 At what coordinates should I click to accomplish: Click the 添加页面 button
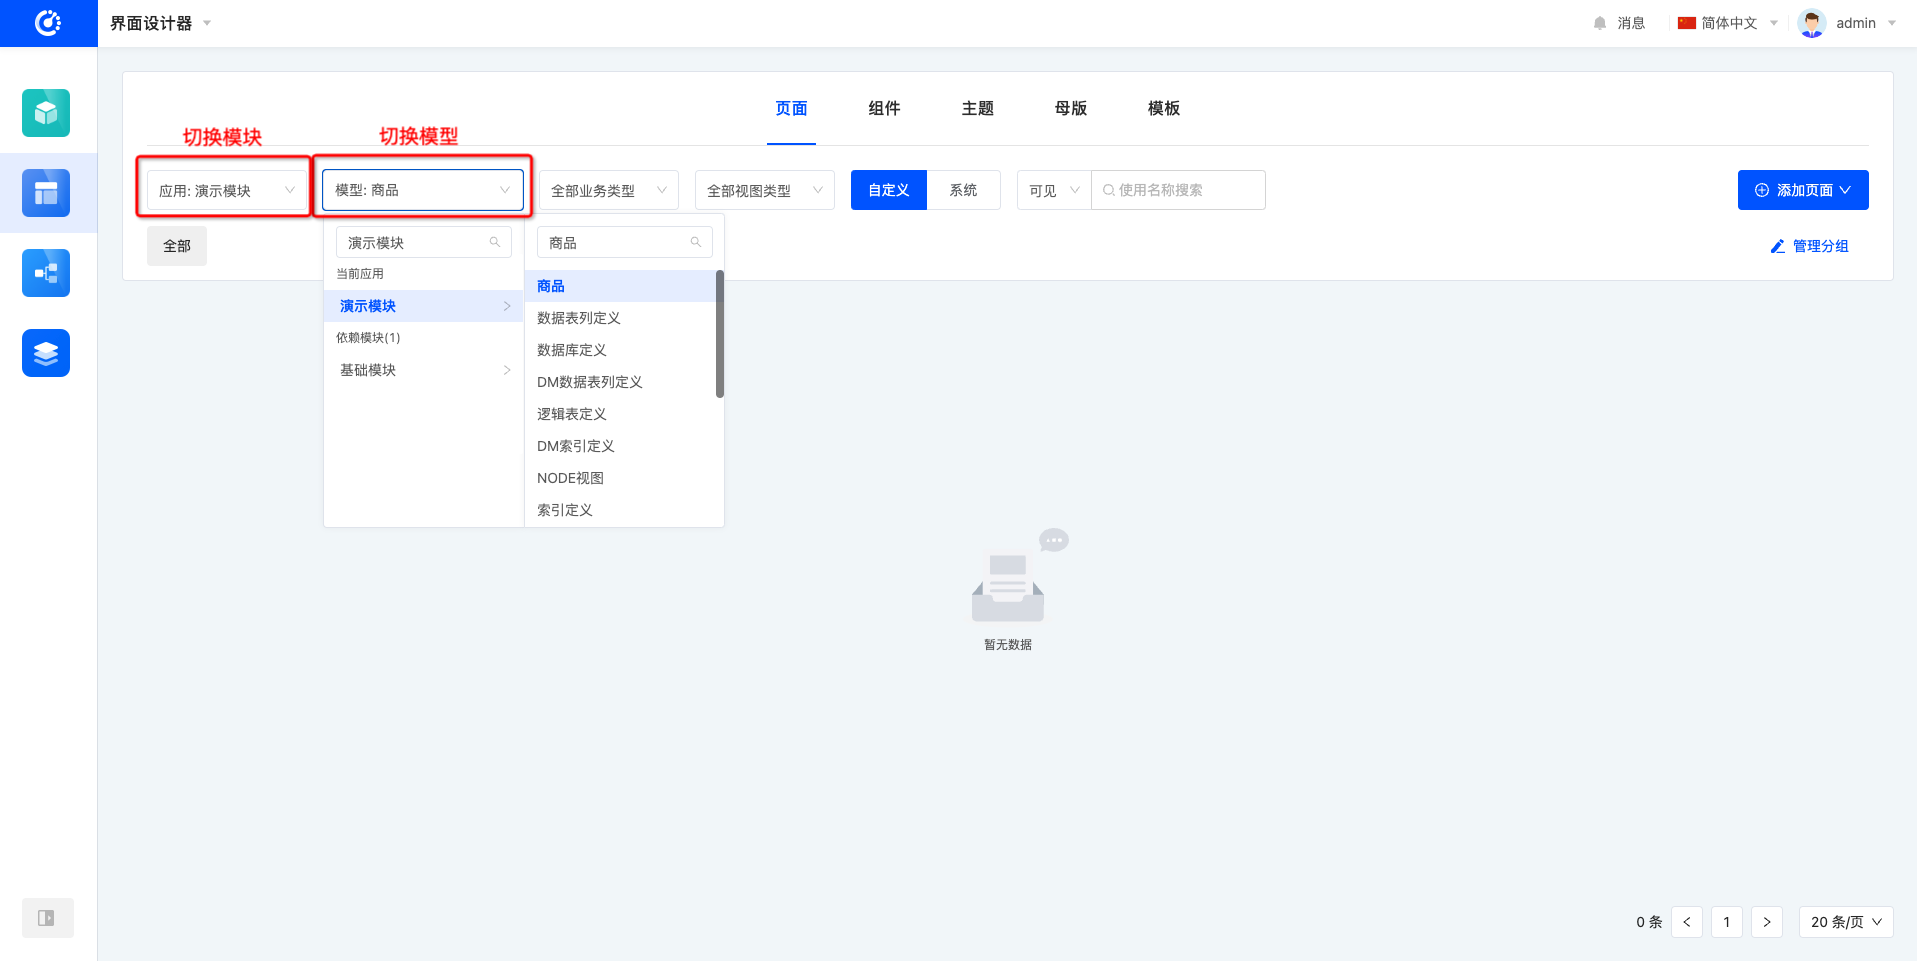pyautogui.click(x=1802, y=190)
